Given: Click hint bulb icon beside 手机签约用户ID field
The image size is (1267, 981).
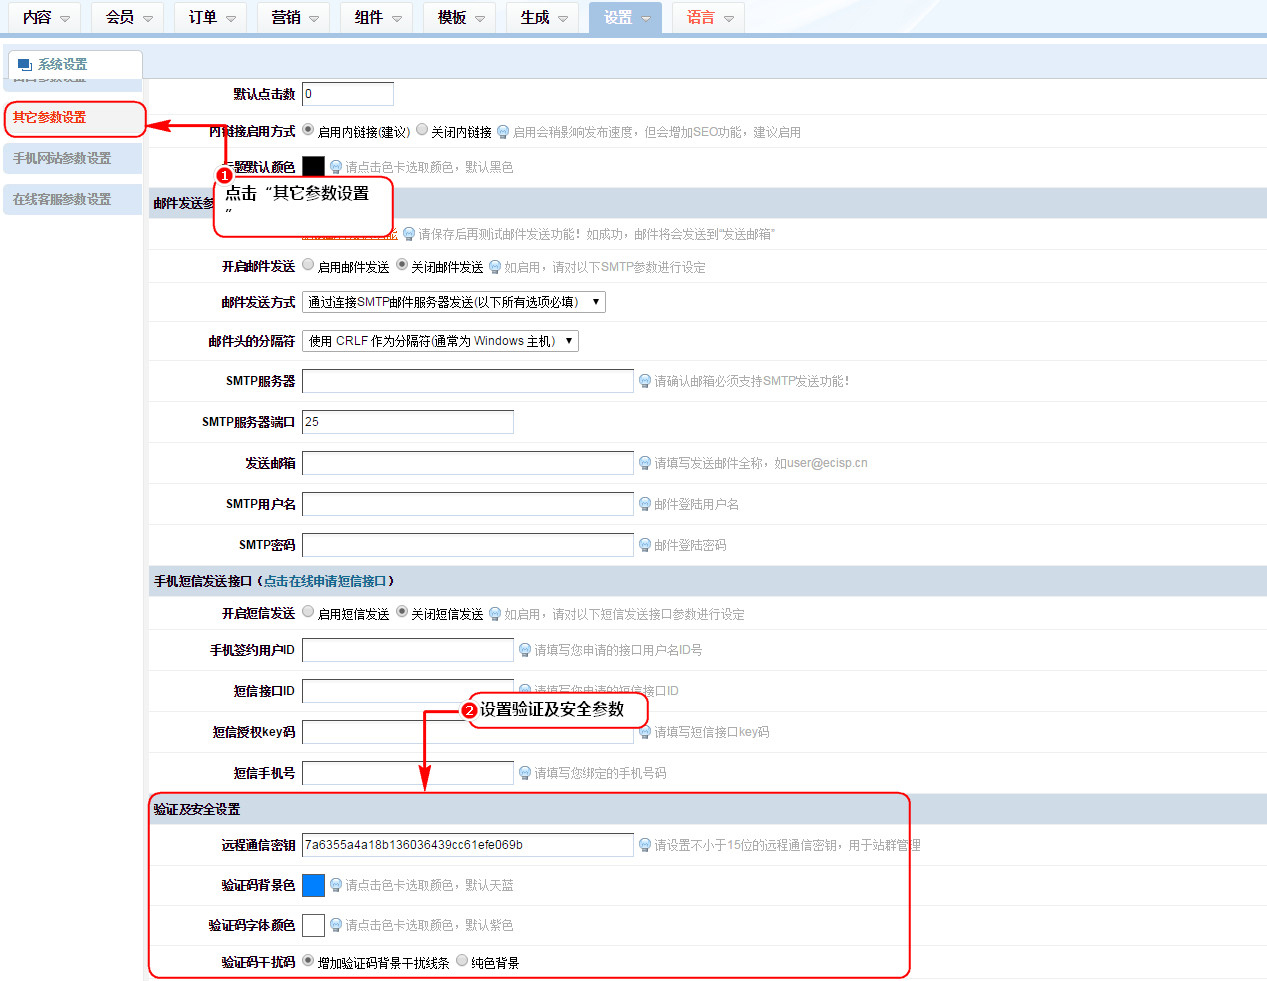Looking at the screenshot, I should point(525,650).
